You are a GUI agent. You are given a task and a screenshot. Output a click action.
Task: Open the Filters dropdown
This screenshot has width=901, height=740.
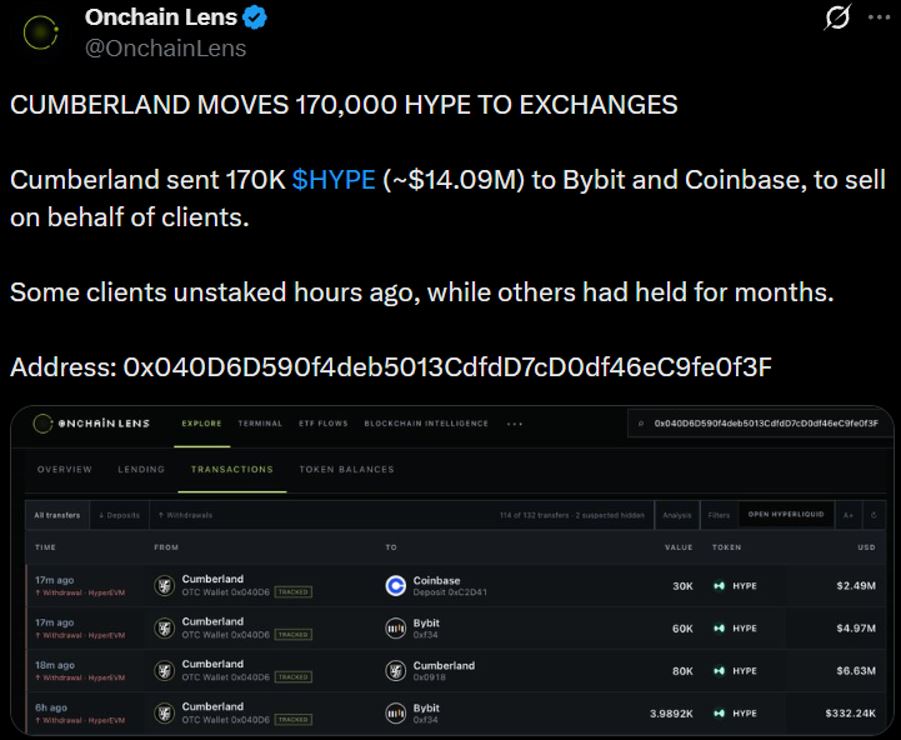[x=719, y=515]
